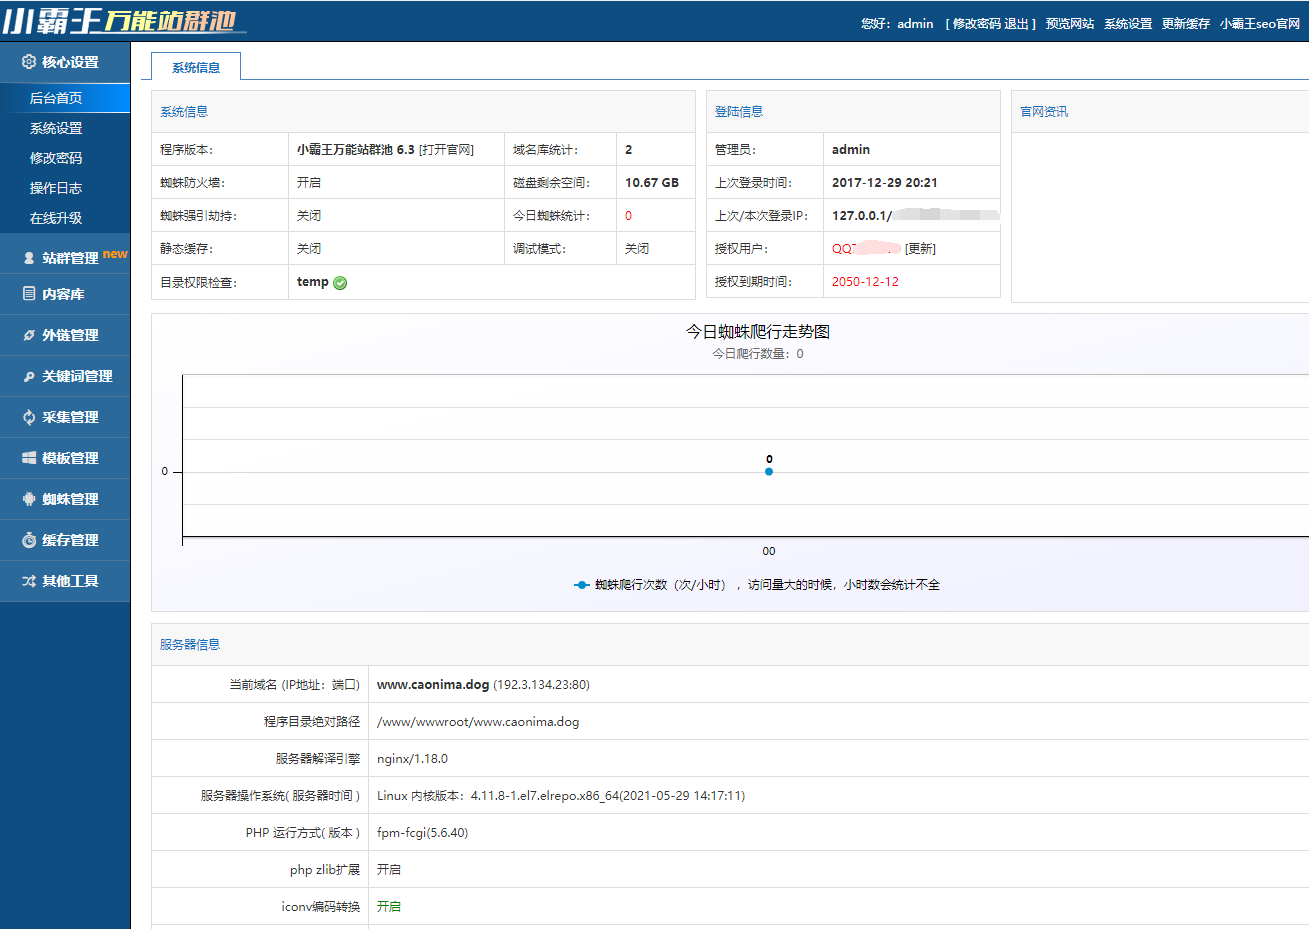
Task: Click the user icon beside 站群管理
Action: 29,258
